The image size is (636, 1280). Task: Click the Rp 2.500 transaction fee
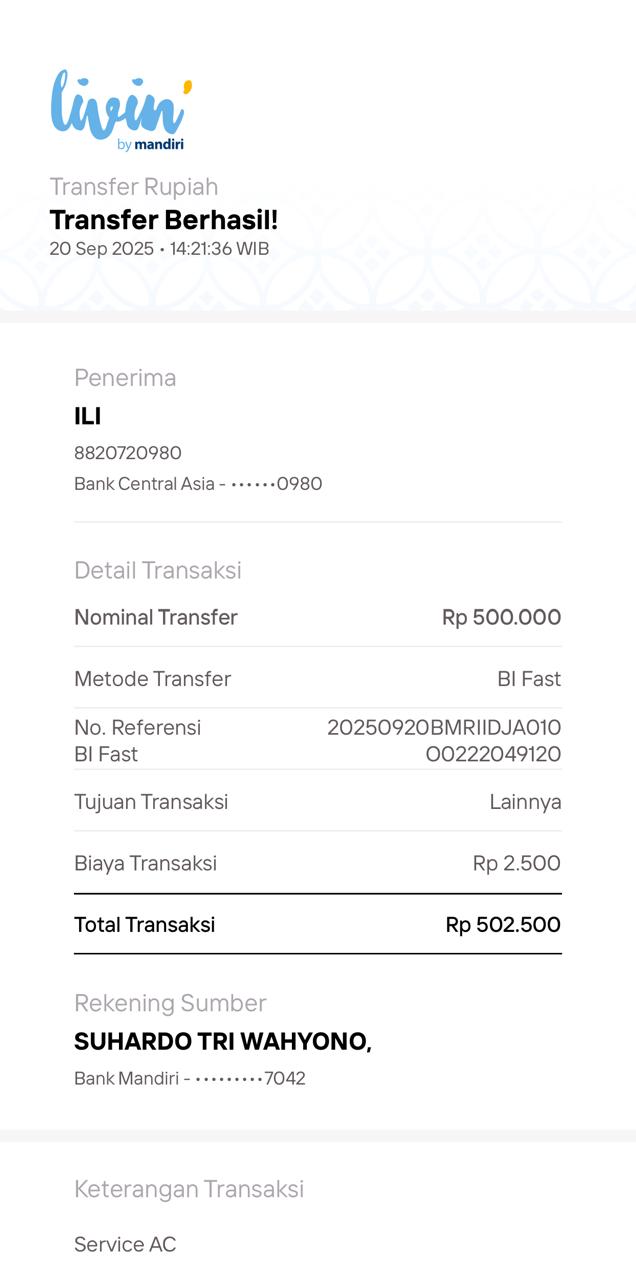coord(516,863)
